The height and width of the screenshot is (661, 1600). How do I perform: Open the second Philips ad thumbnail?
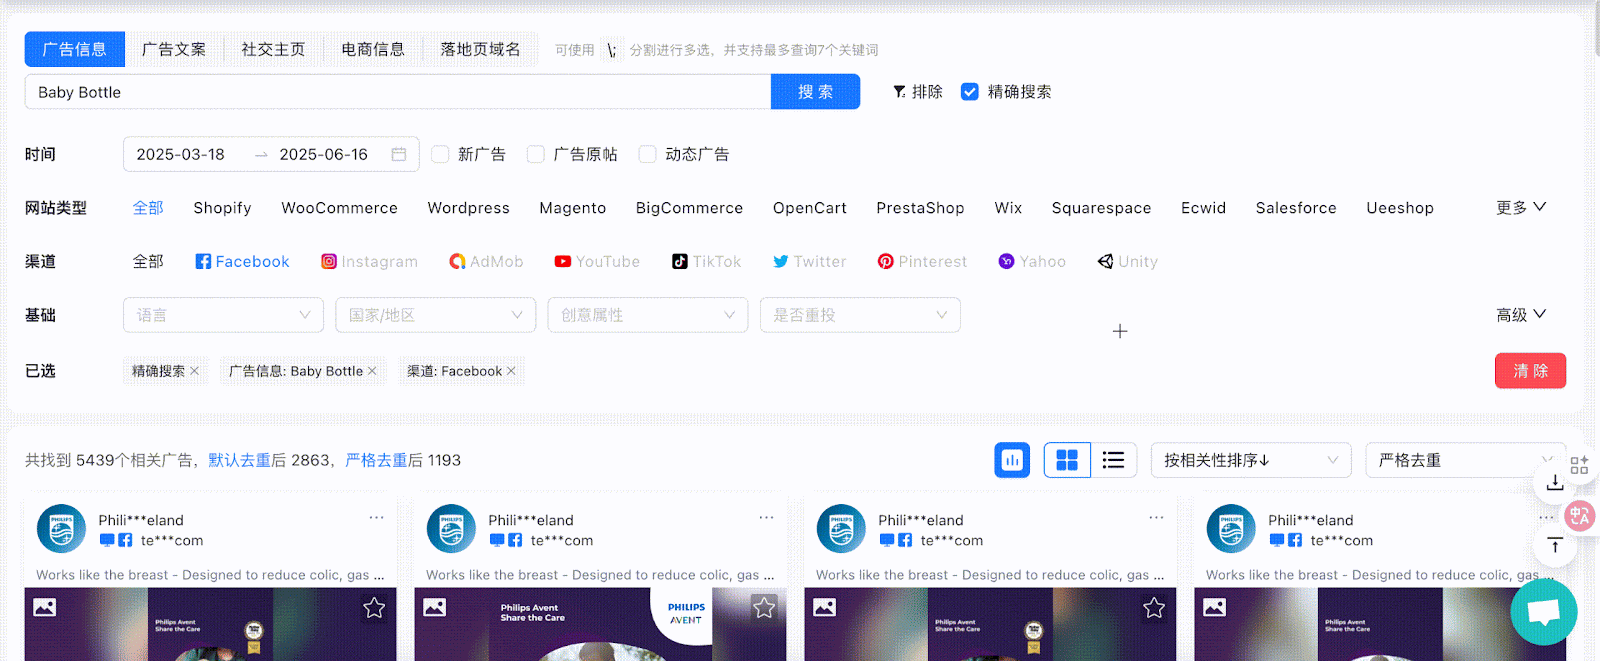coord(600,624)
